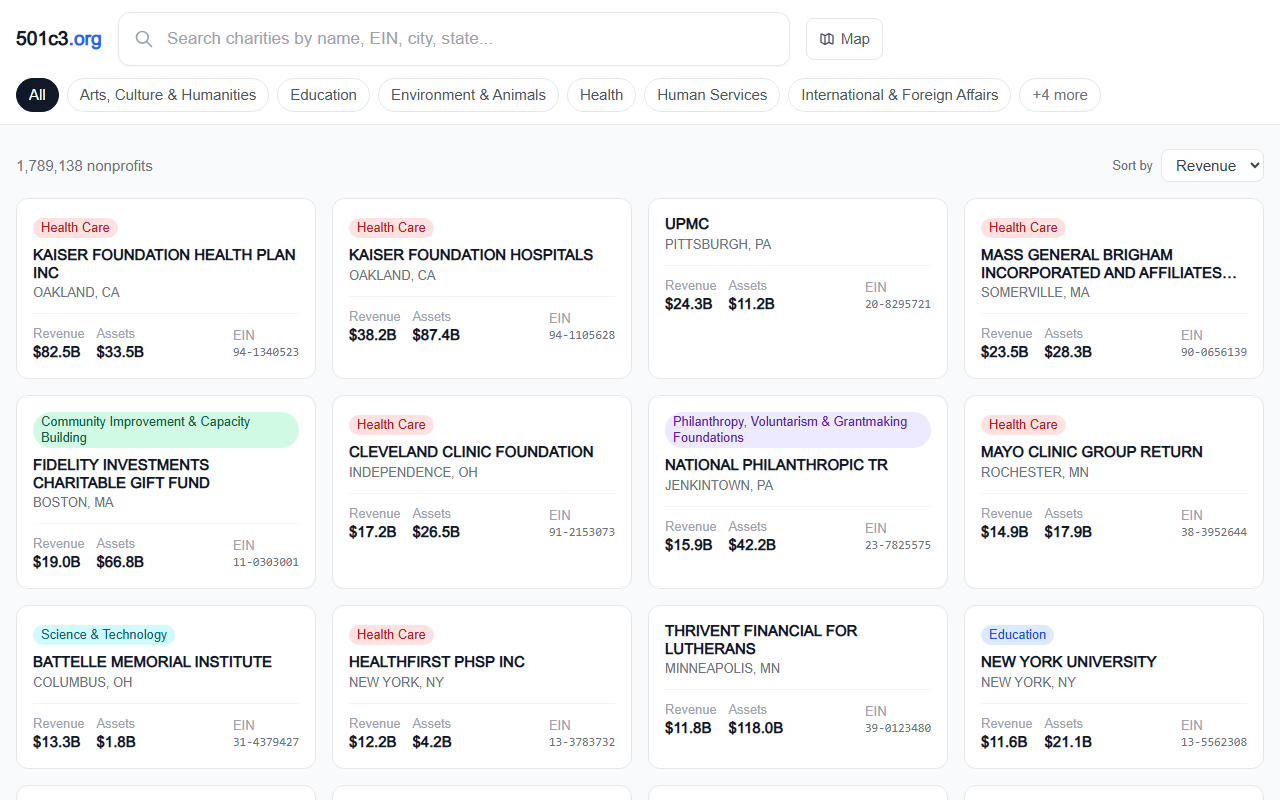
Task: Click SOMERVILLE, MA location text
Action: (1035, 292)
